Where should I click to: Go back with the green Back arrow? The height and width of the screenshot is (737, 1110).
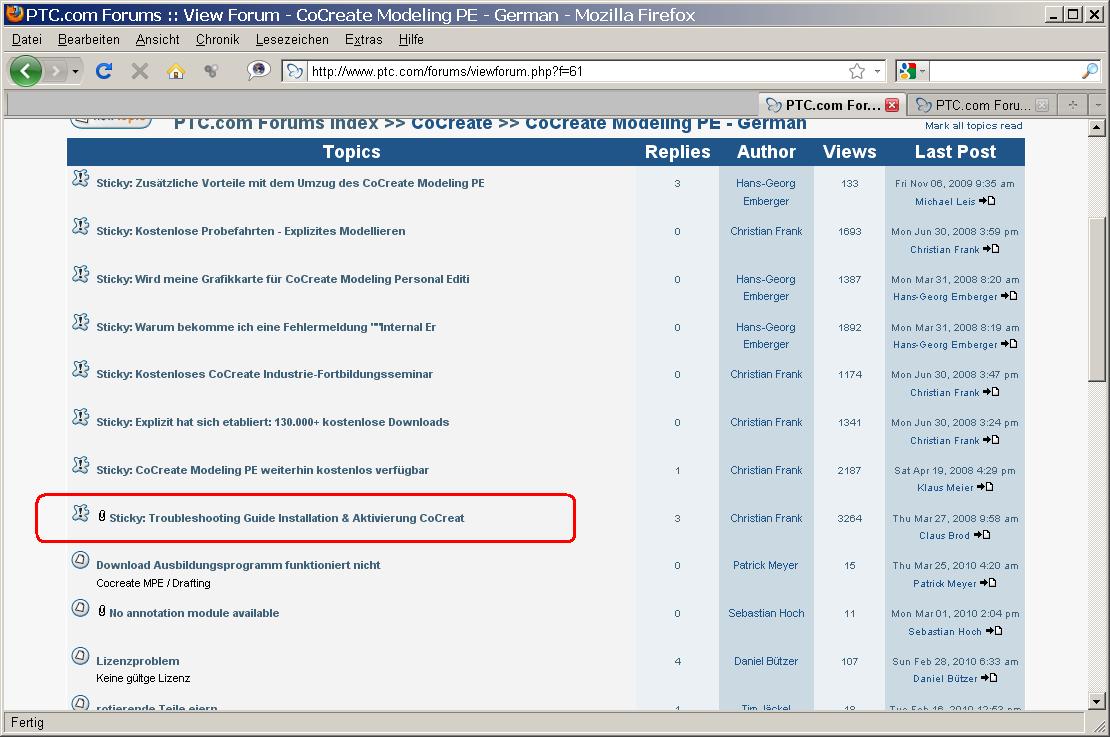coord(25,71)
